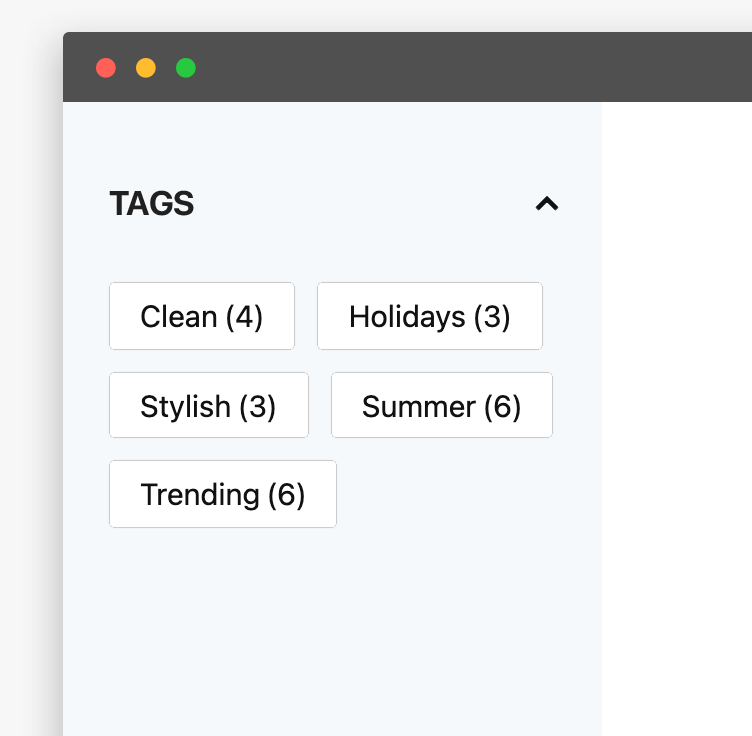Click the Clean (4) tag
752x736 pixels.
201,316
